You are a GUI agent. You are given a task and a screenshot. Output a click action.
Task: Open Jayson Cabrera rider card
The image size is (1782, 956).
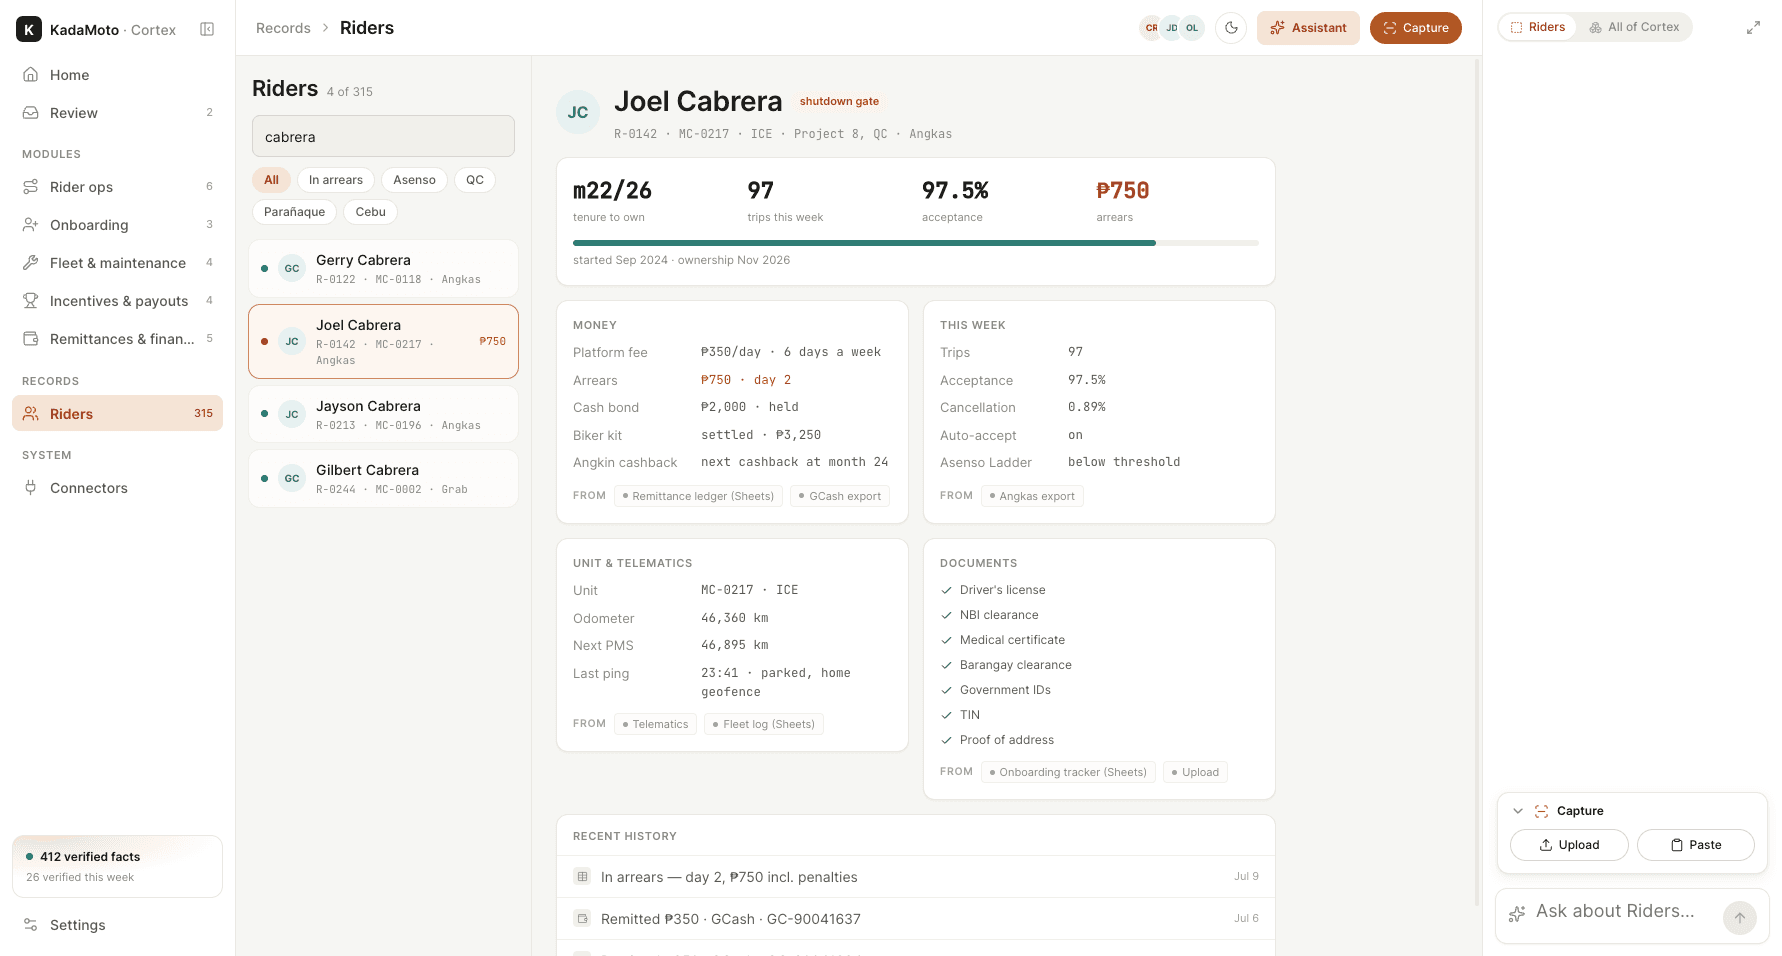383,414
